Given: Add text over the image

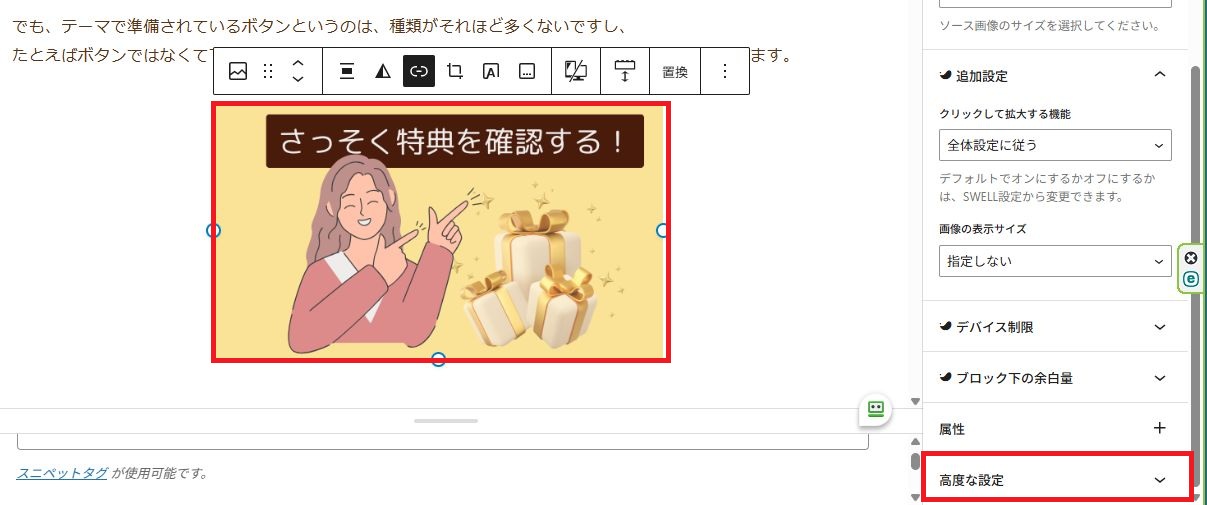Looking at the screenshot, I should pos(491,71).
